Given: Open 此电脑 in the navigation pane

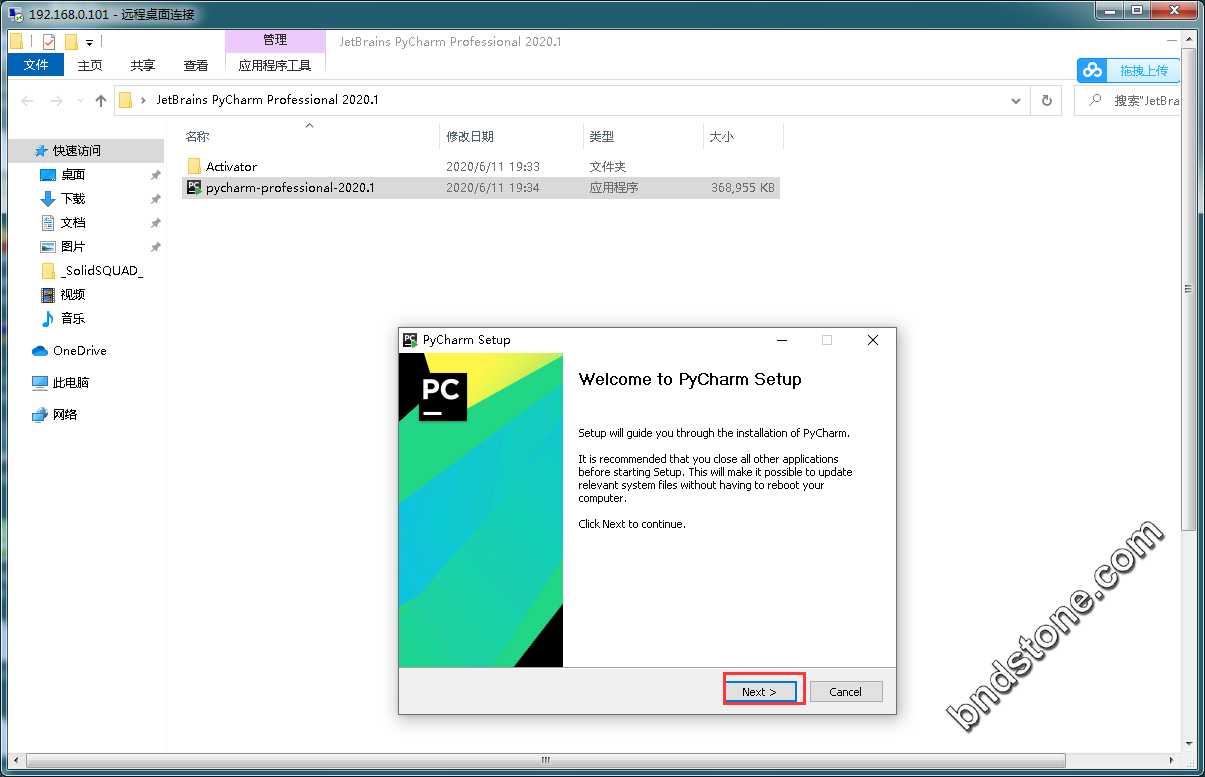Looking at the screenshot, I should coord(70,382).
